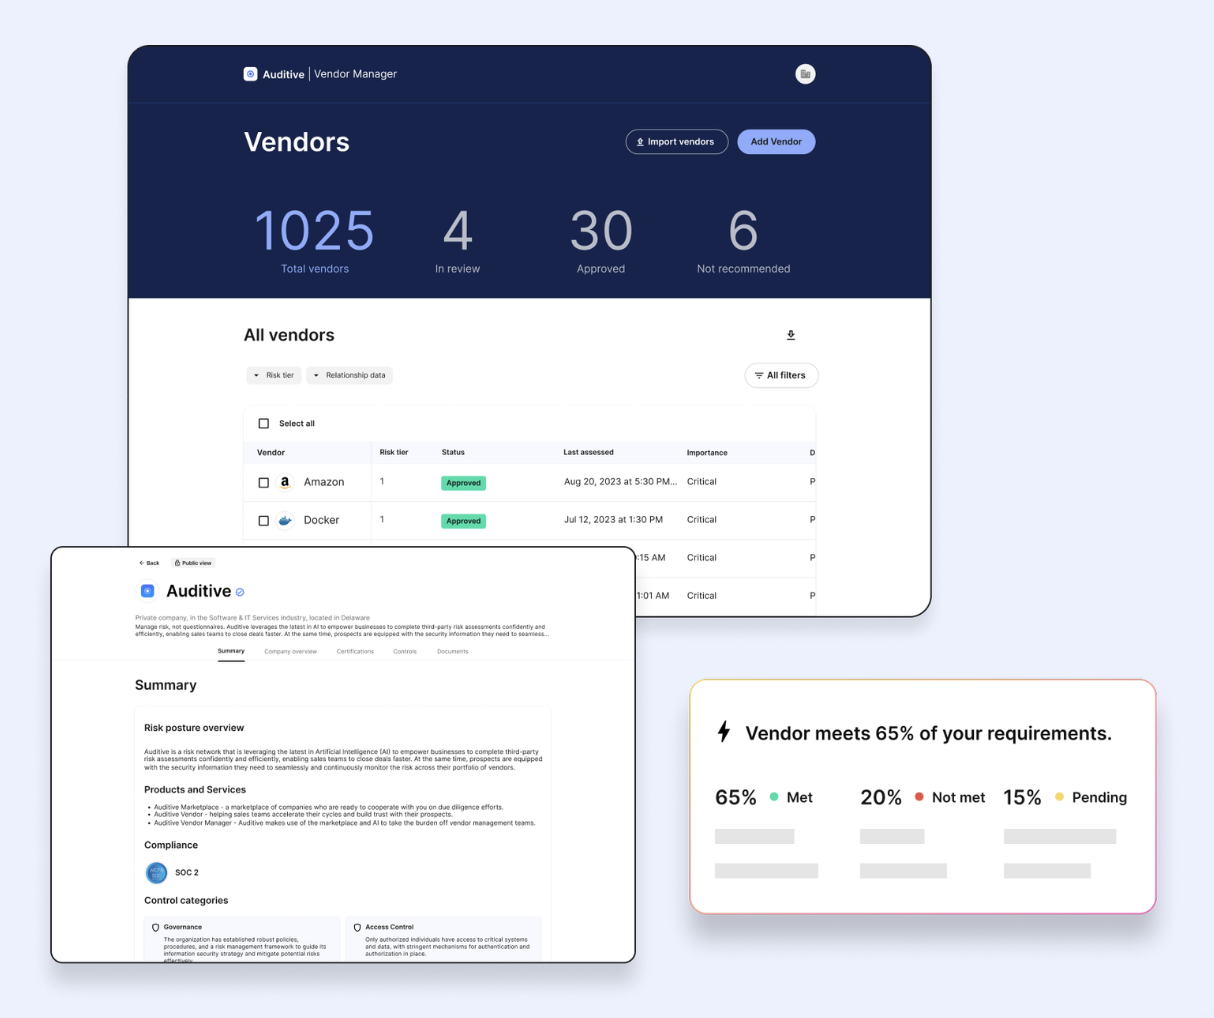Select the Controls tab
Viewport: 1214px width, 1018px height.
405,651
